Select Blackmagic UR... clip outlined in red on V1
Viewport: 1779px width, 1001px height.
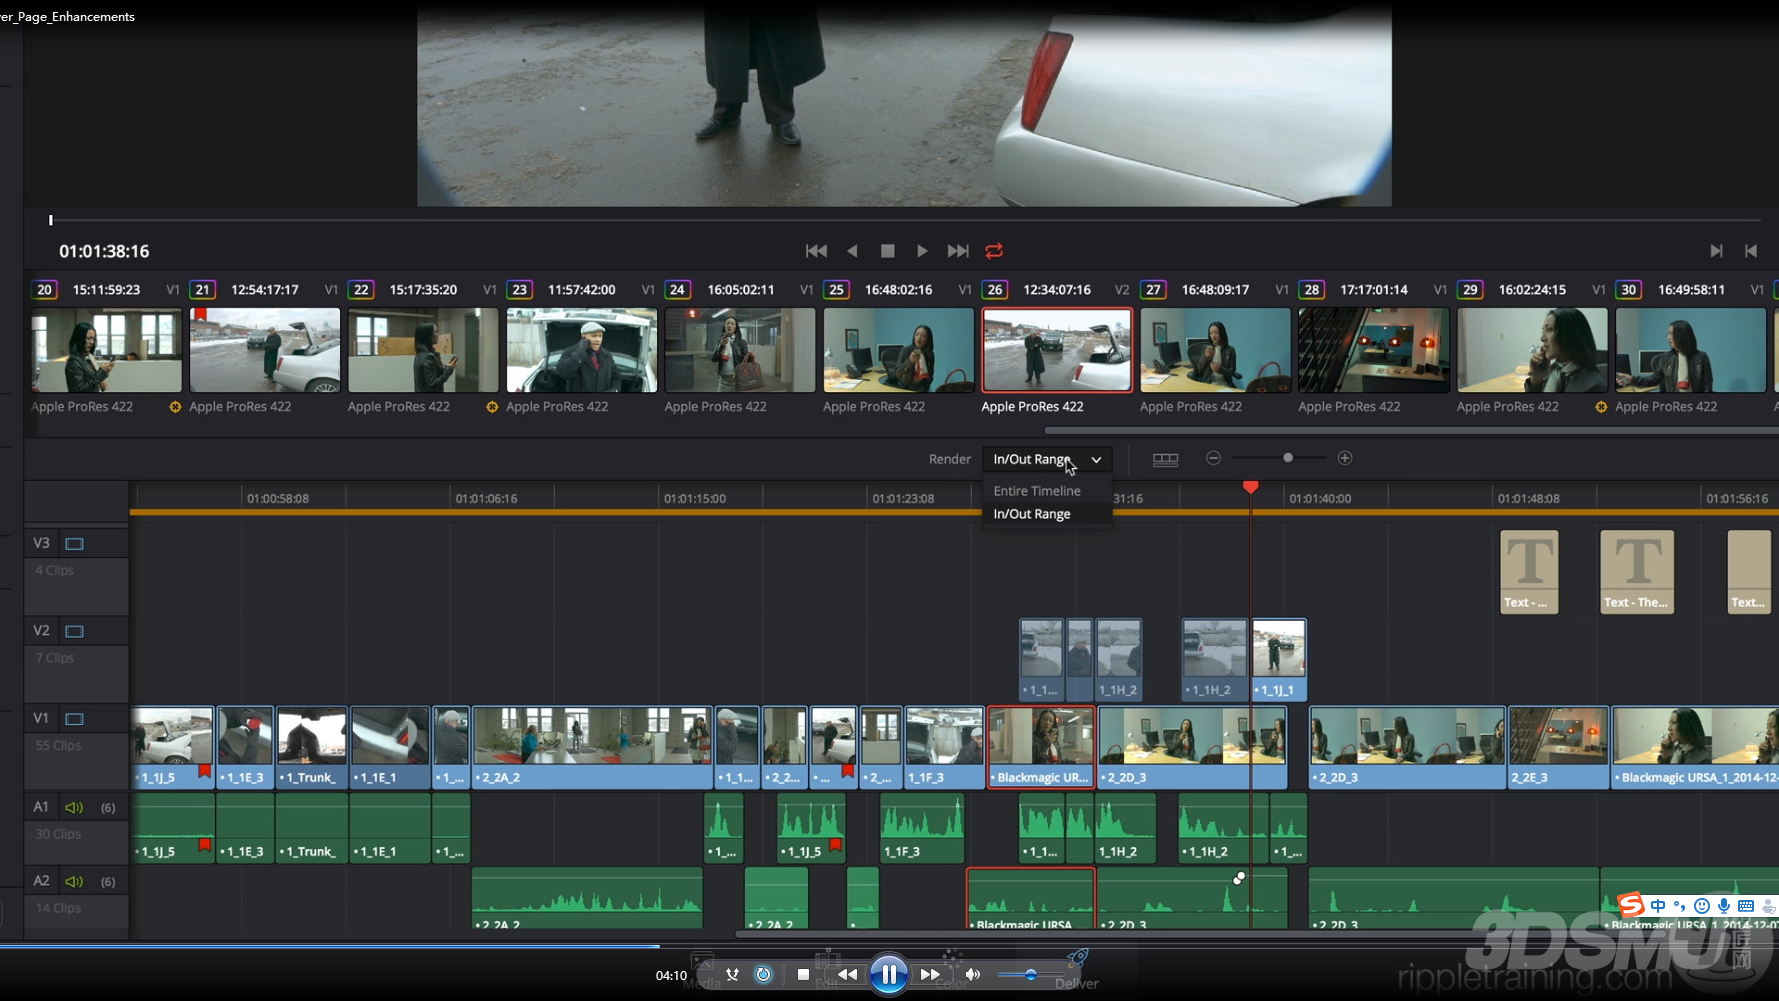[1041, 747]
